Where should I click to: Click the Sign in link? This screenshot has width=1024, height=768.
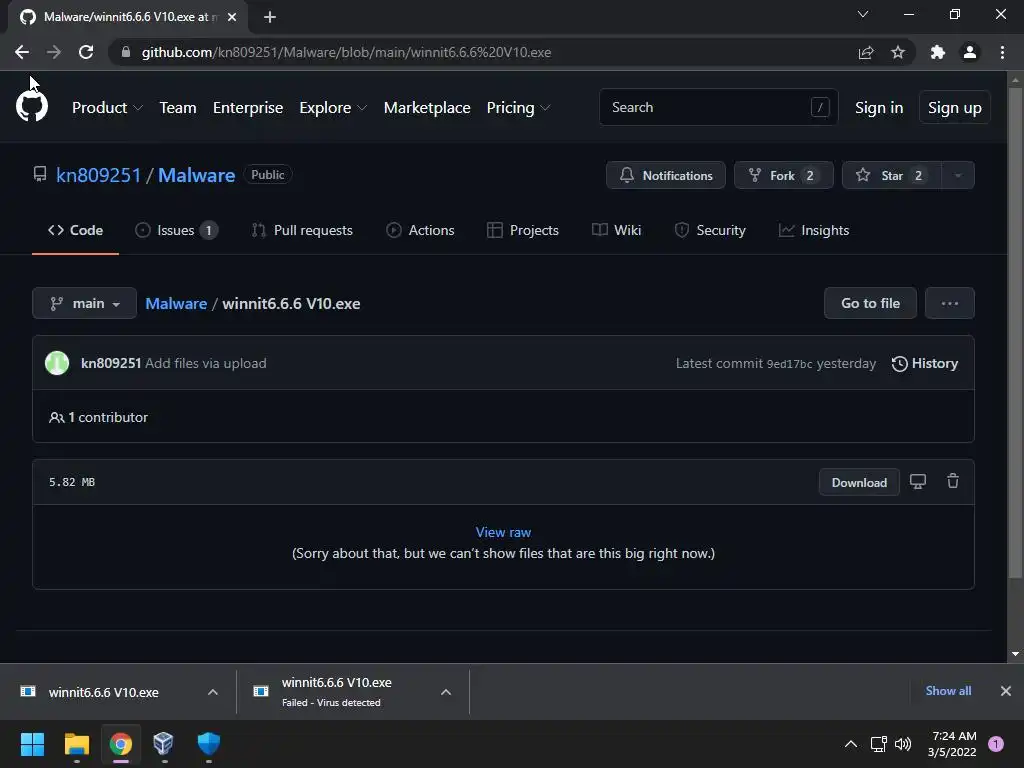pyautogui.click(x=879, y=108)
